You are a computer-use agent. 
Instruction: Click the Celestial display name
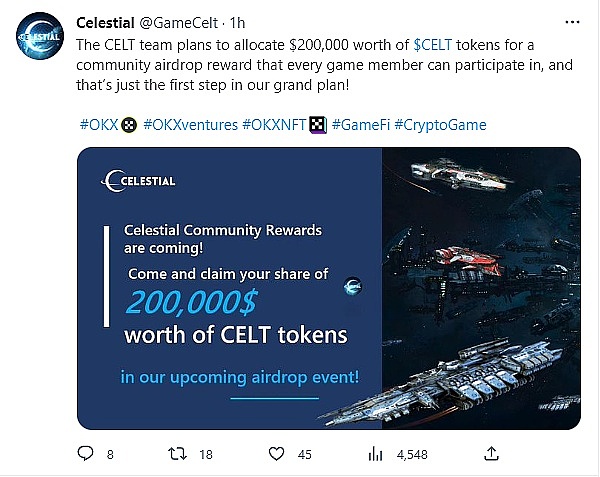coord(106,23)
